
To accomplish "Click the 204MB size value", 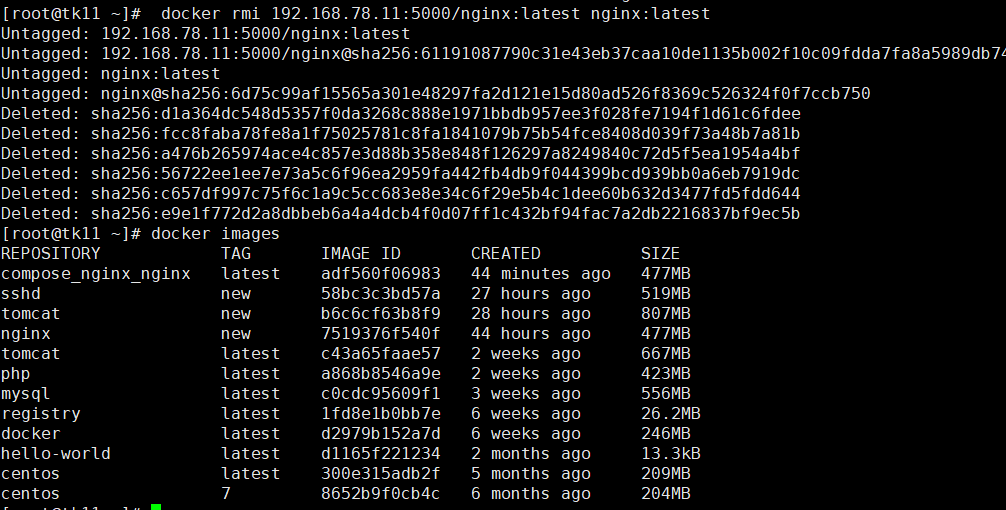I will click(x=666, y=493).
